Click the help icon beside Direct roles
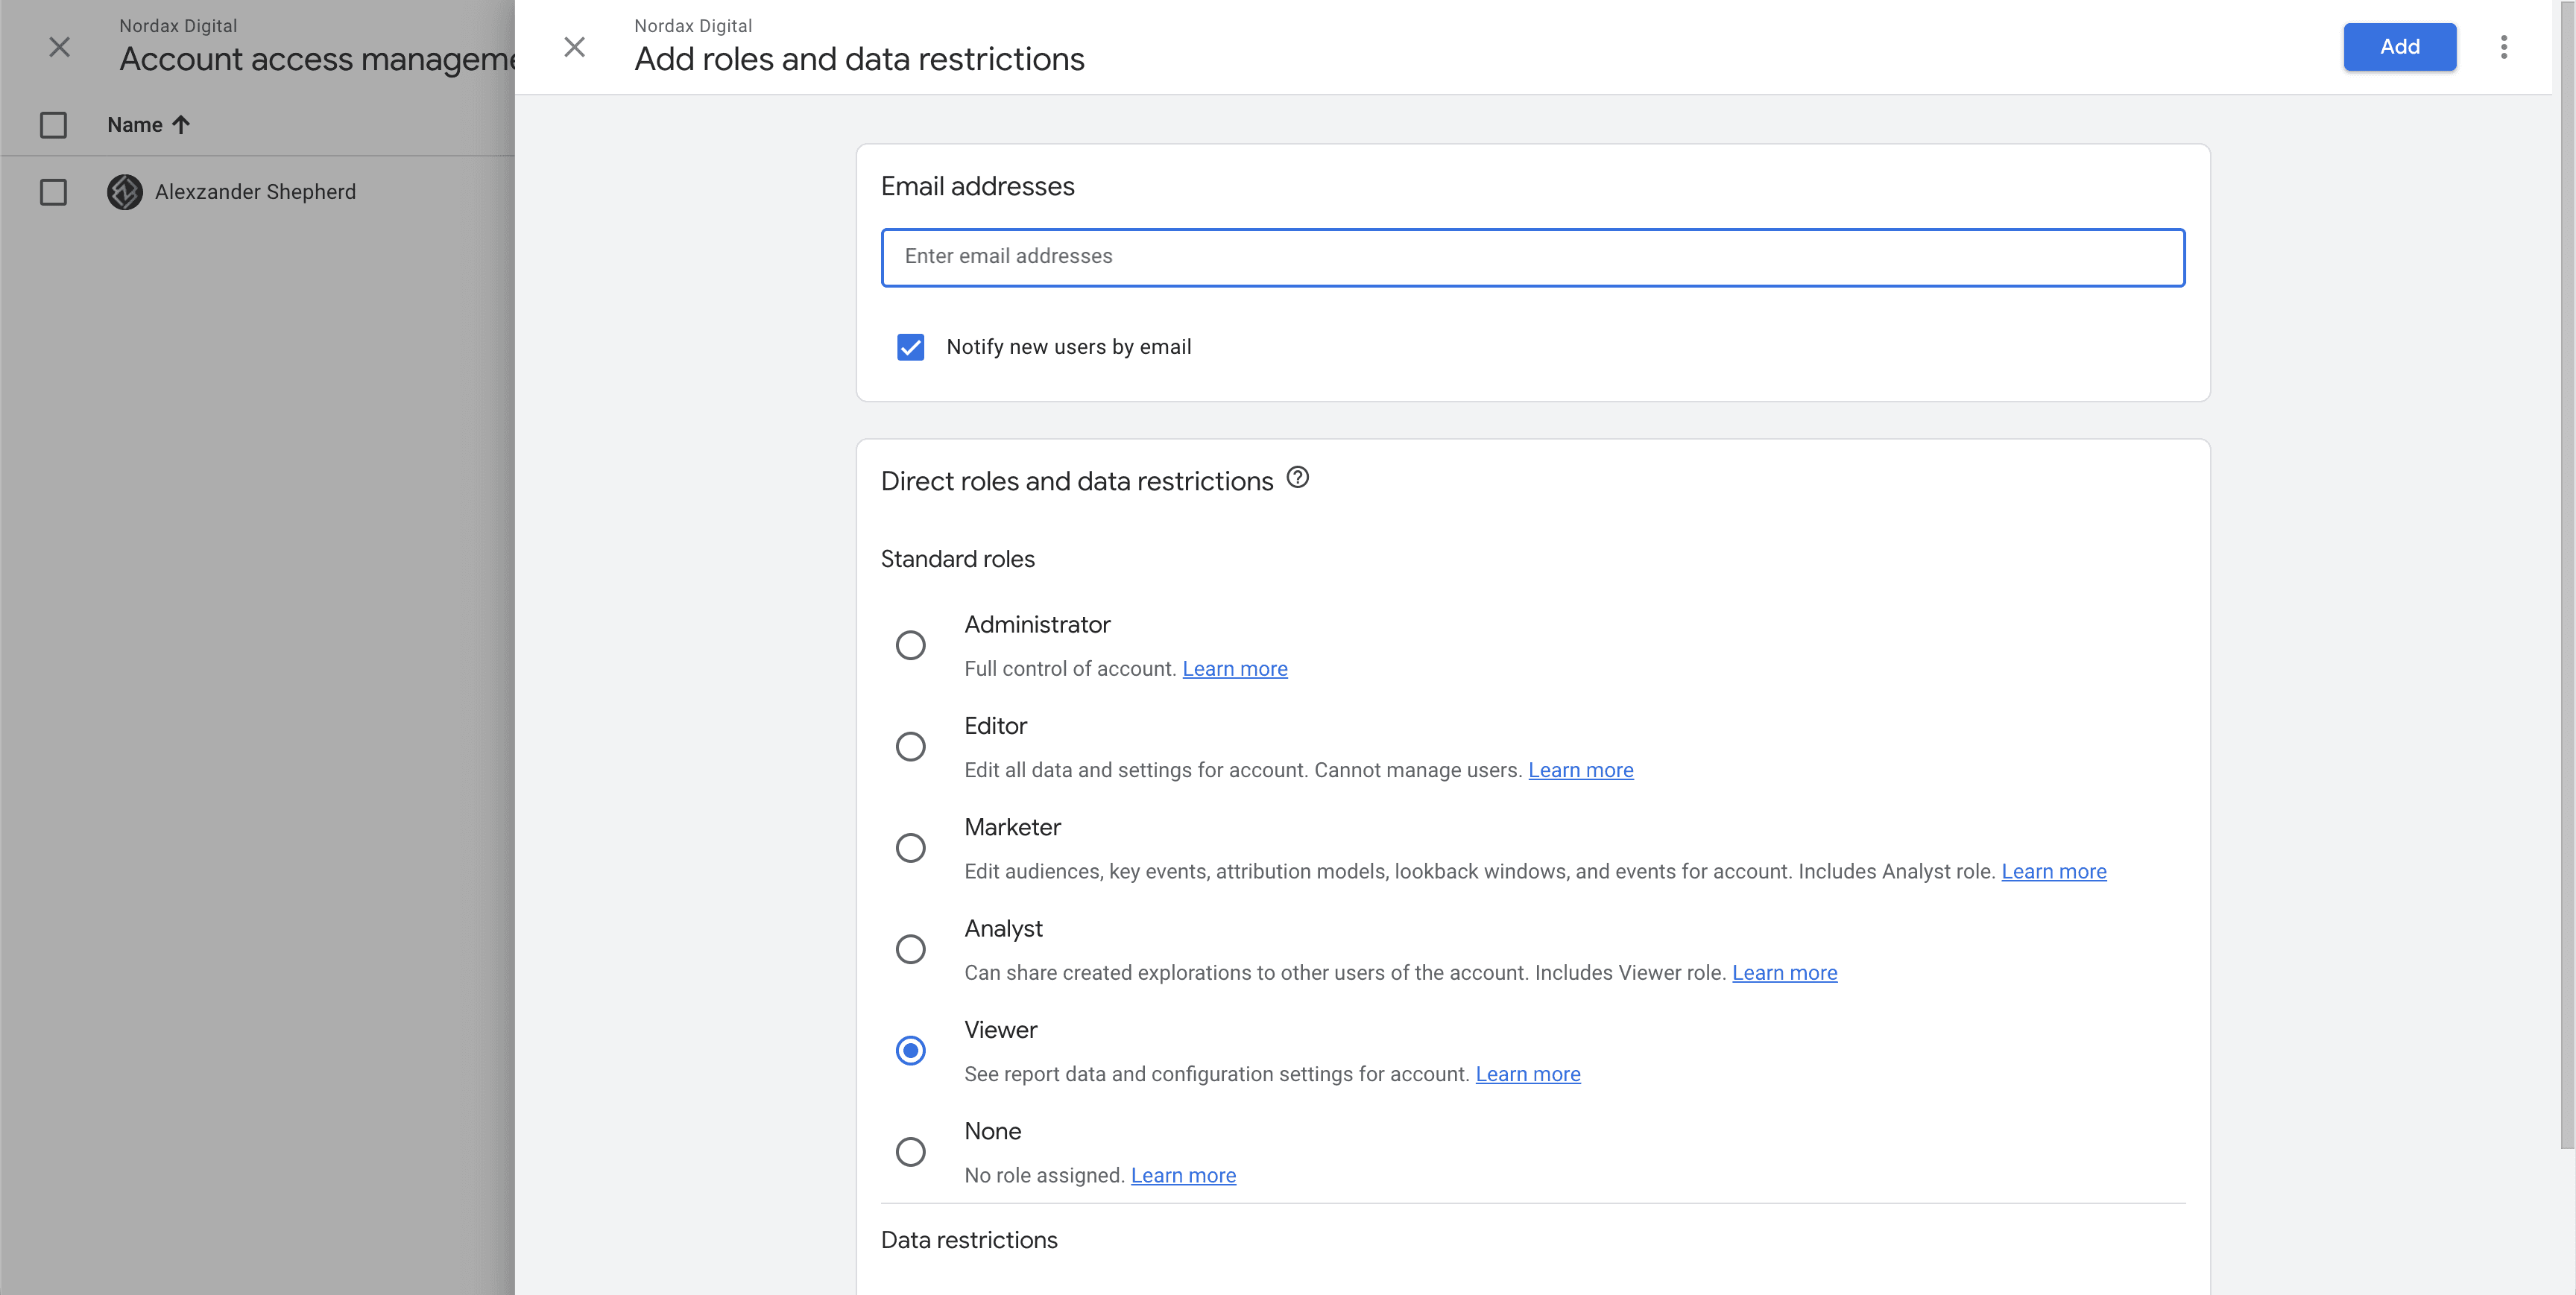 (1297, 478)
